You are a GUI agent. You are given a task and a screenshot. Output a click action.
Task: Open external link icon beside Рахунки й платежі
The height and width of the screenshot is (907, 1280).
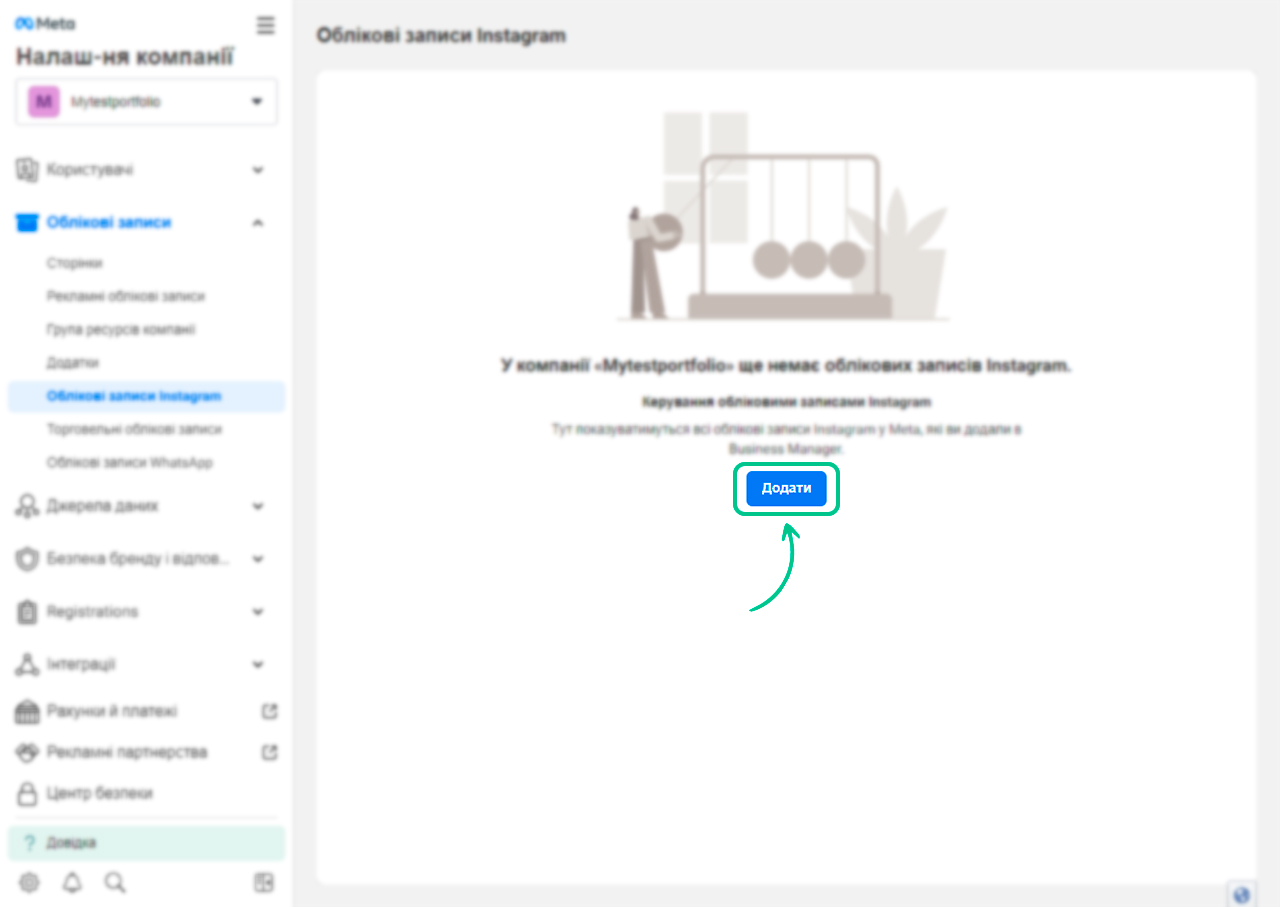[269, 711]
